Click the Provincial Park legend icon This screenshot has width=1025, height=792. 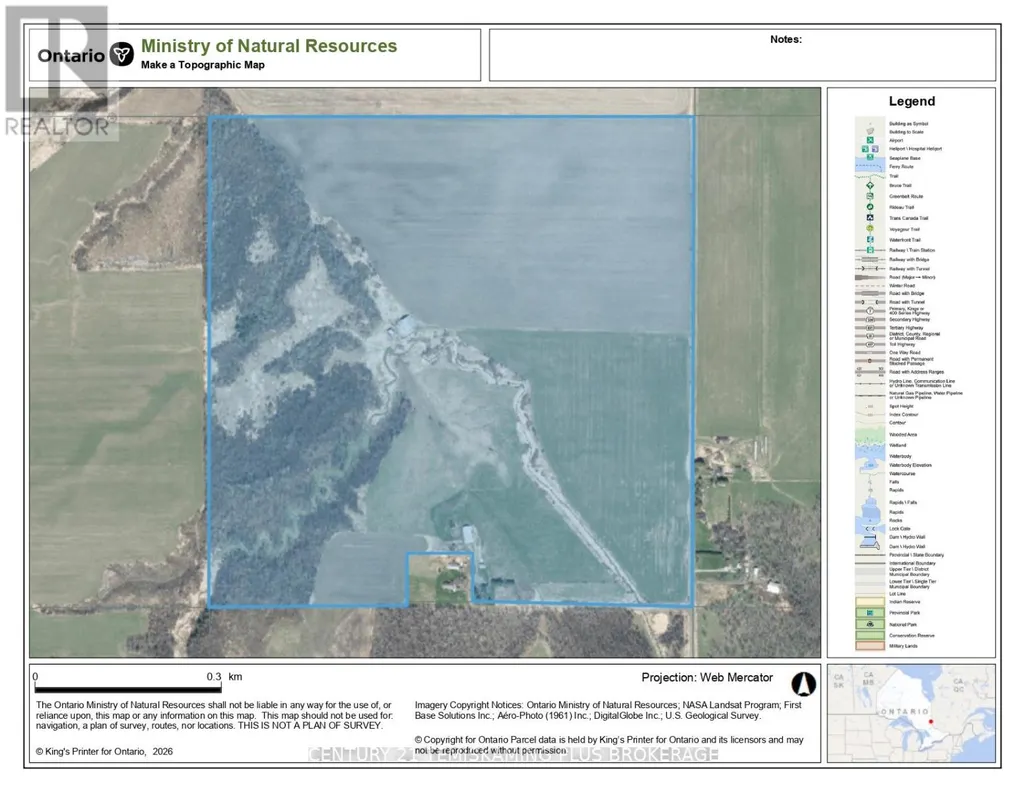(870, 613)
